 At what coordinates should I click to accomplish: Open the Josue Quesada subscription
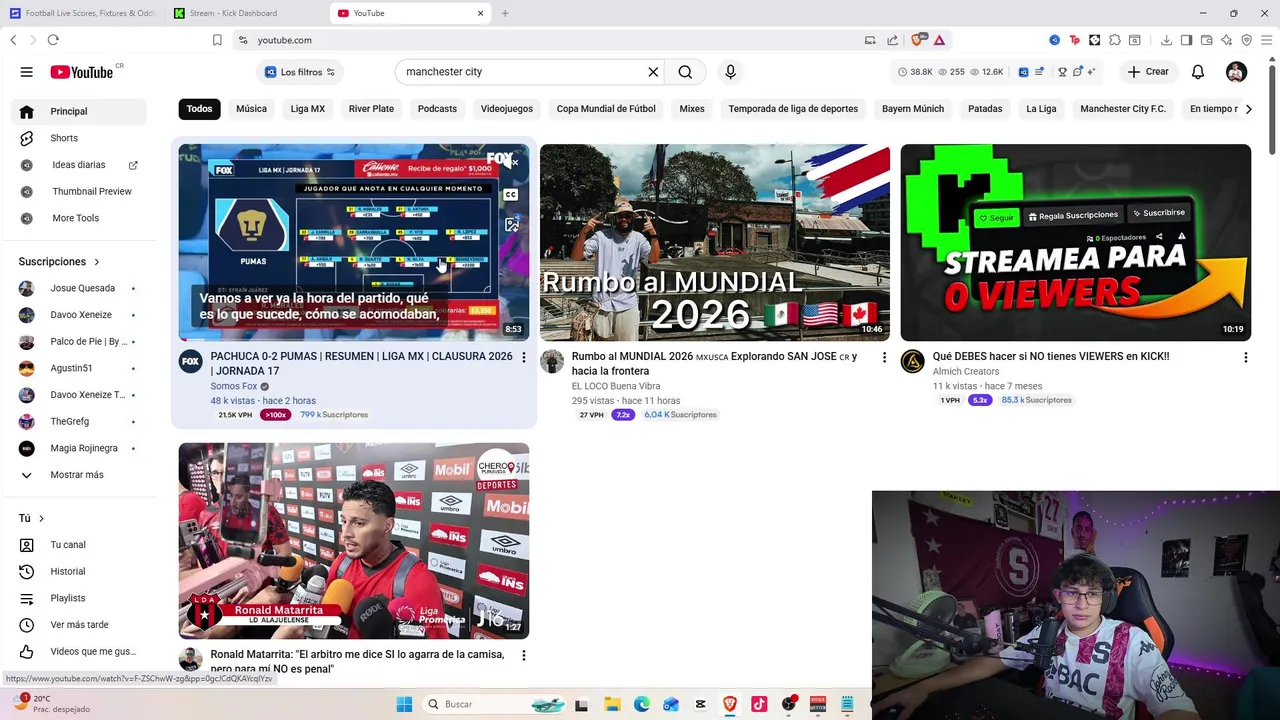80,288
